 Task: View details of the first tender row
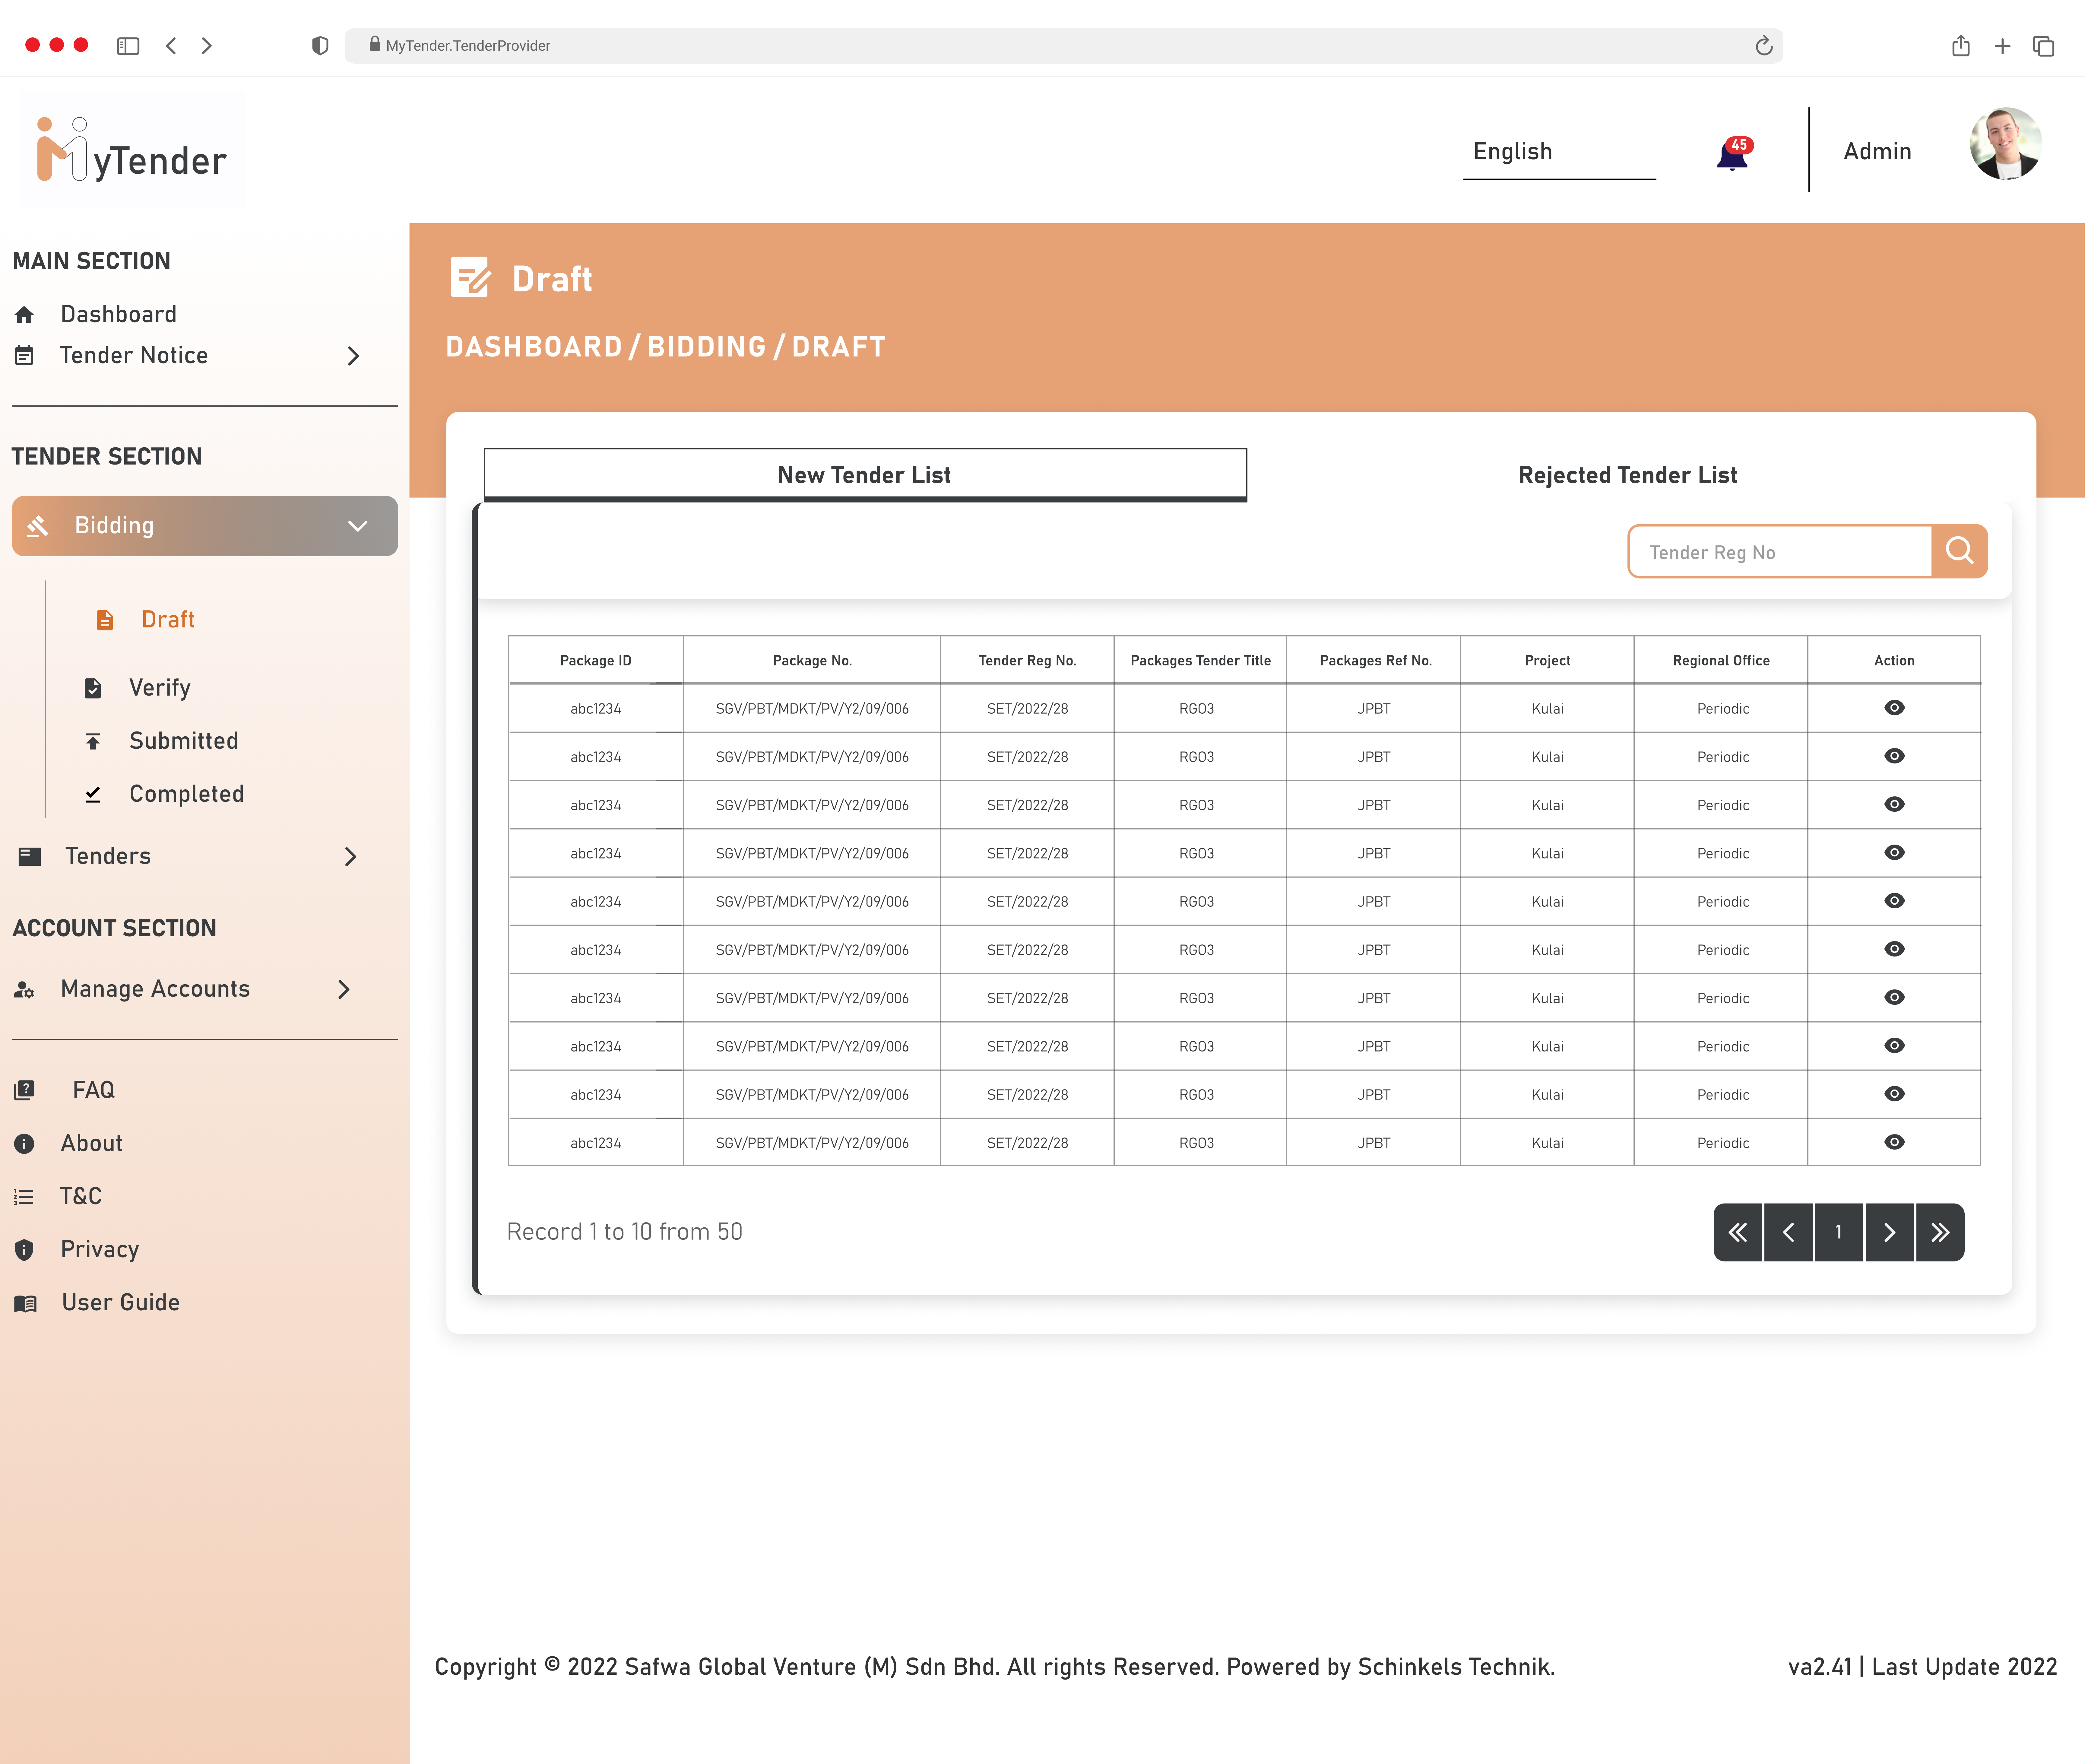point(1894,708)
